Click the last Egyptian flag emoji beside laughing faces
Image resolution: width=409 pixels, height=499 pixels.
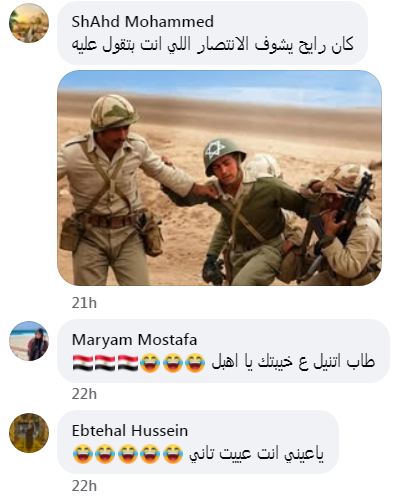(x=128, y=363)
